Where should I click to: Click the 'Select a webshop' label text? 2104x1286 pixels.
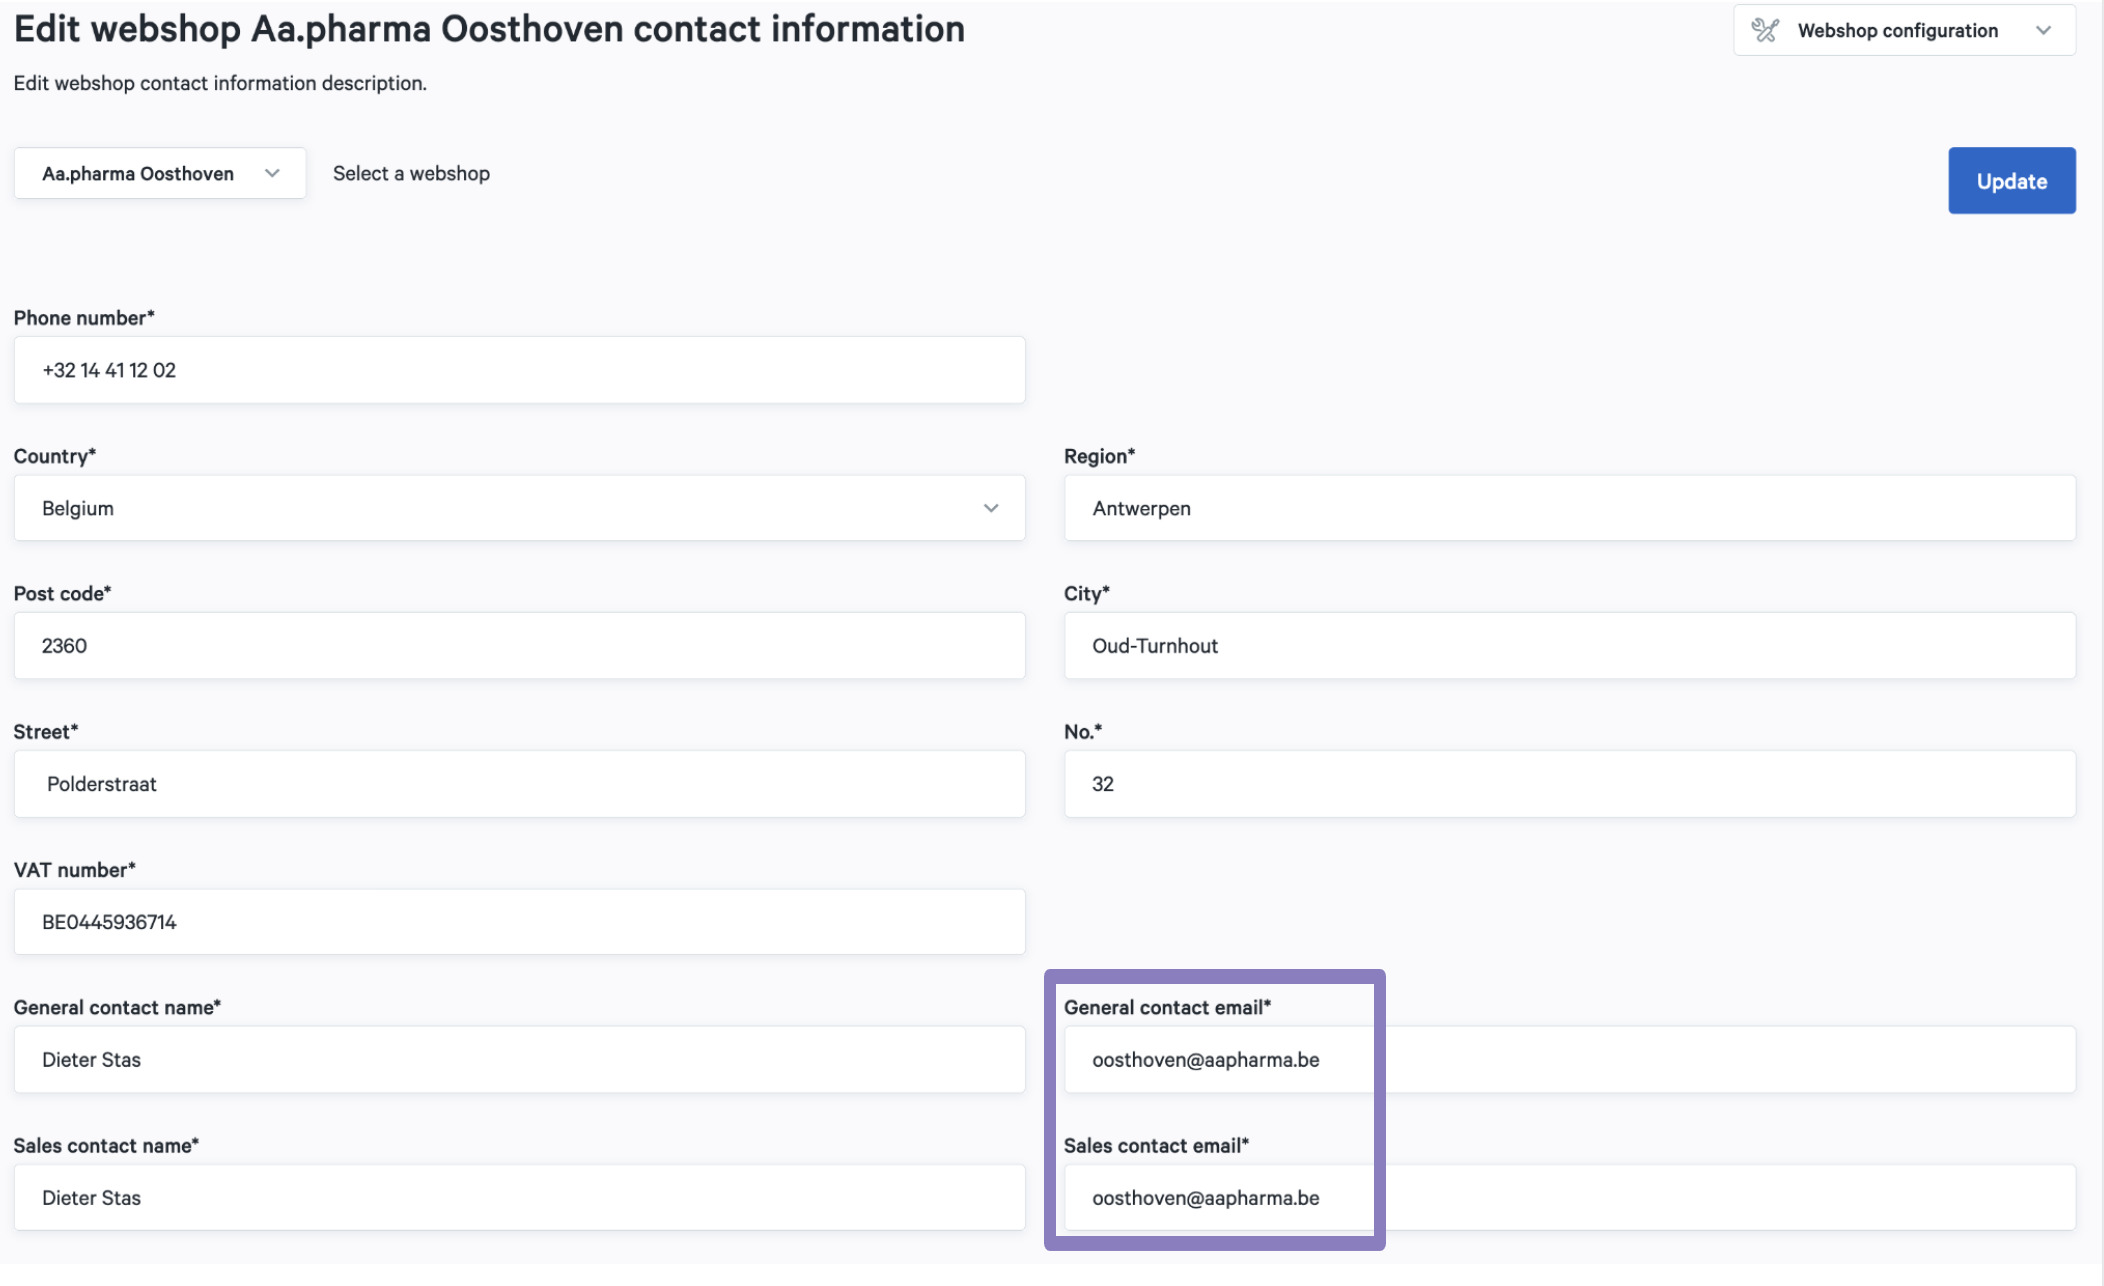coord(411,174)
